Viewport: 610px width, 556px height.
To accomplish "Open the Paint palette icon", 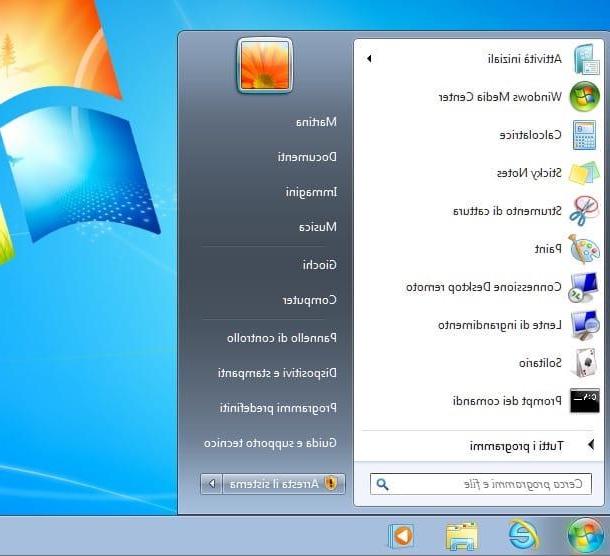I will click(584, 249).
